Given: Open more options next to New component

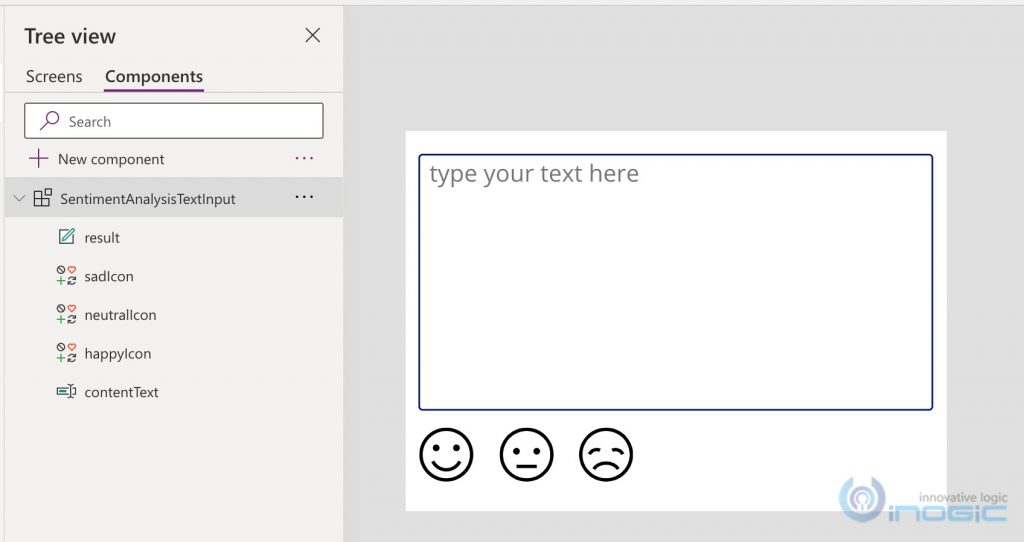Looking at the screenshot, I should click(304, 158).
